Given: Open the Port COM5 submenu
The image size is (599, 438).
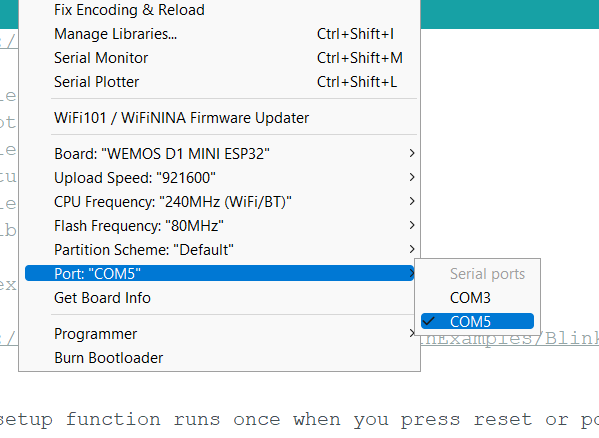Looking at the screenshot, I should [220, 273].
